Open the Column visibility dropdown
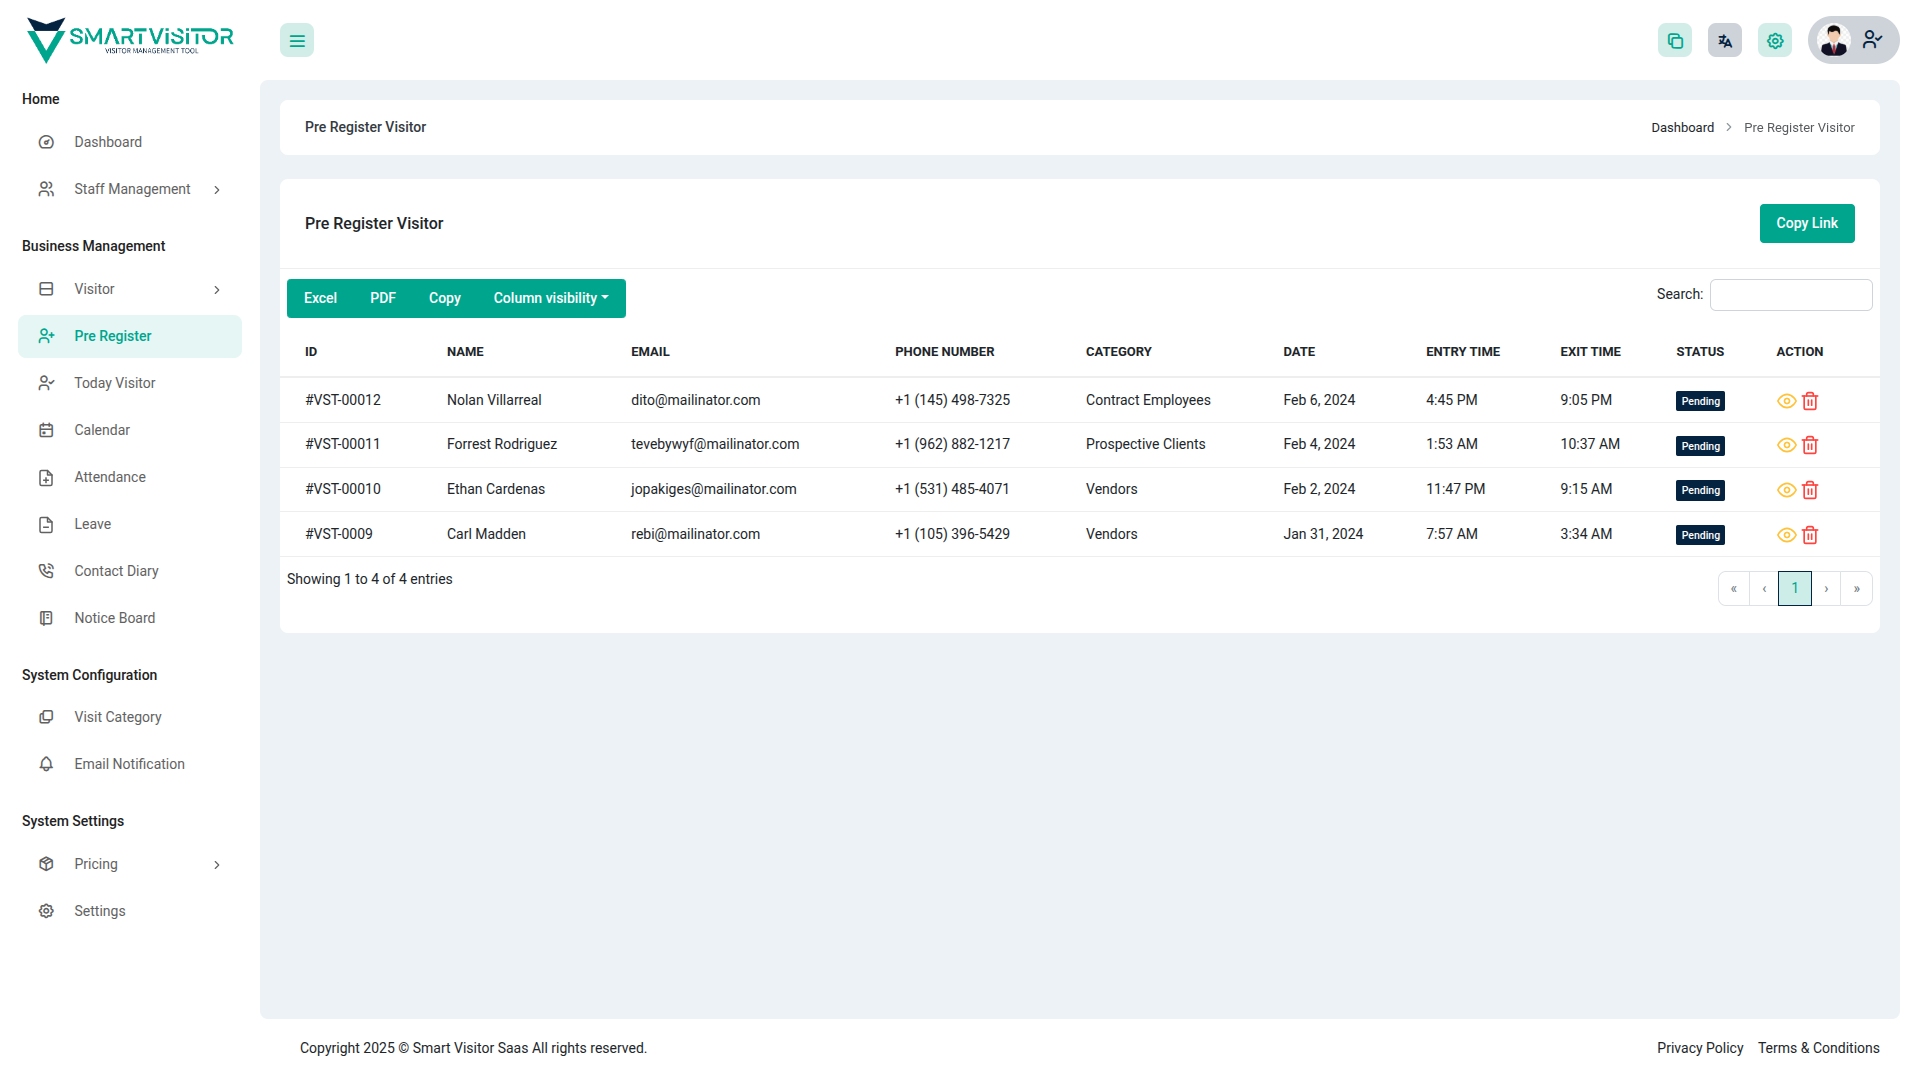The width and height of the screenshot is (1920, 1080). (x=550, y=298)
